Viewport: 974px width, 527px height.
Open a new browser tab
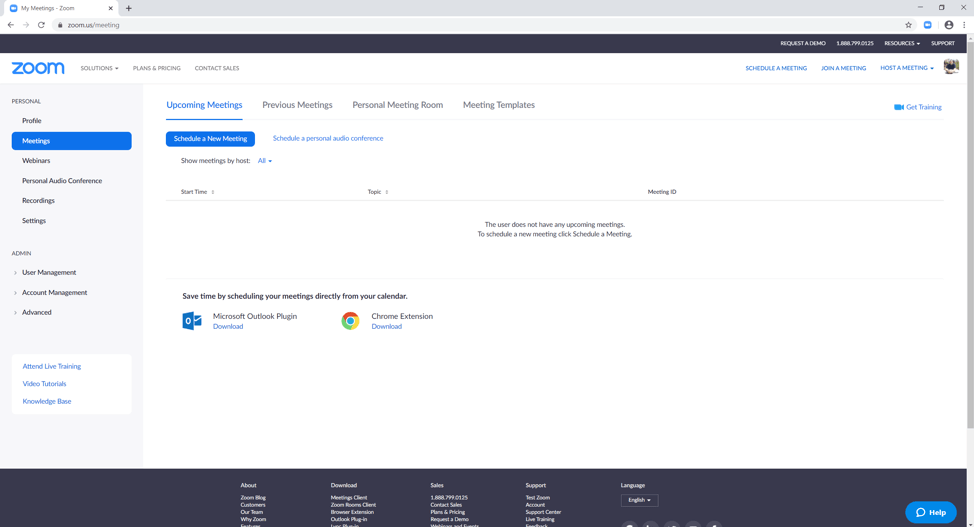[x=129, y=8]
